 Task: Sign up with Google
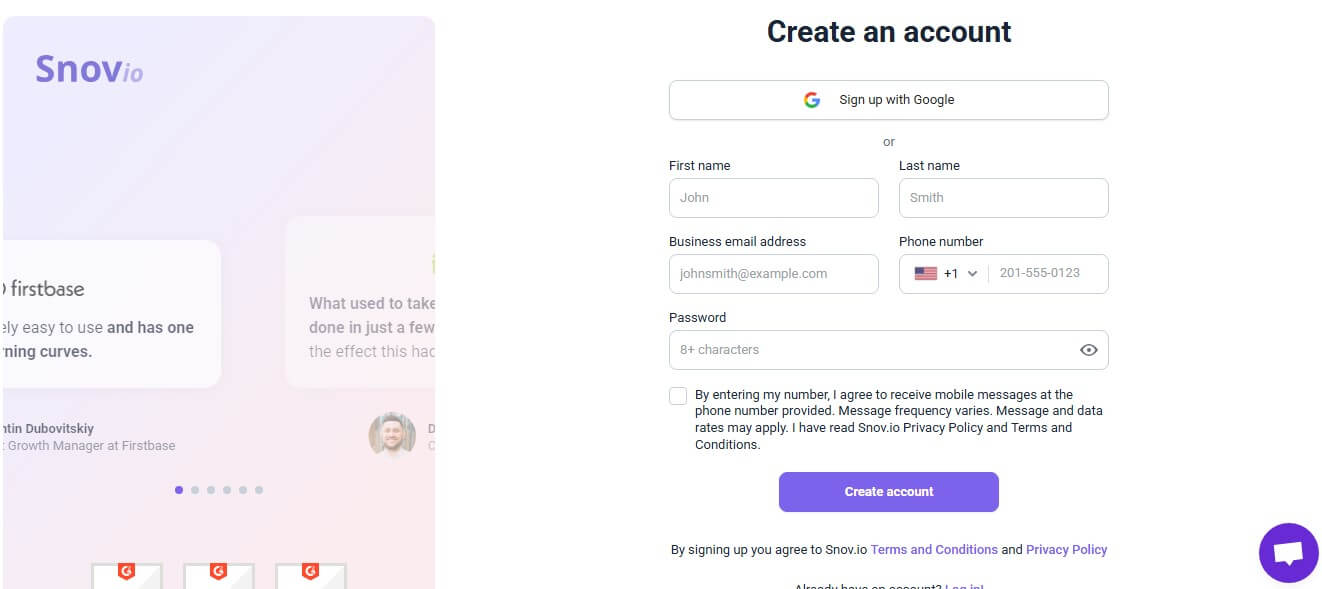point(888,100)
